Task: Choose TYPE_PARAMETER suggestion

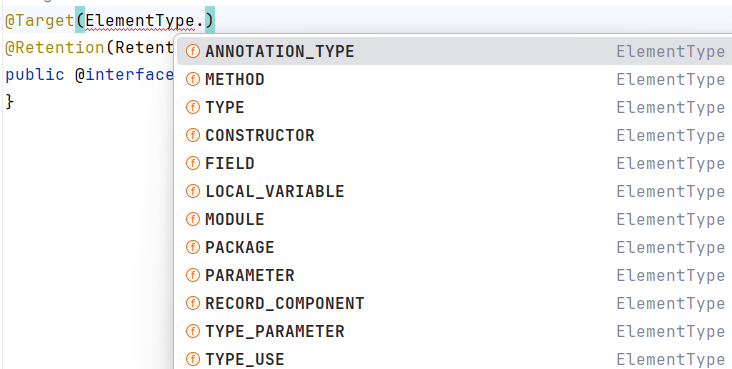Action: click(454, 332)
